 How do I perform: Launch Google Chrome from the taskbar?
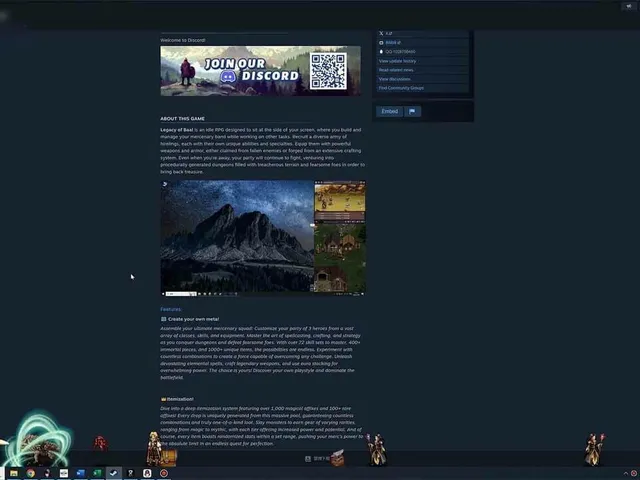[31, 473]
